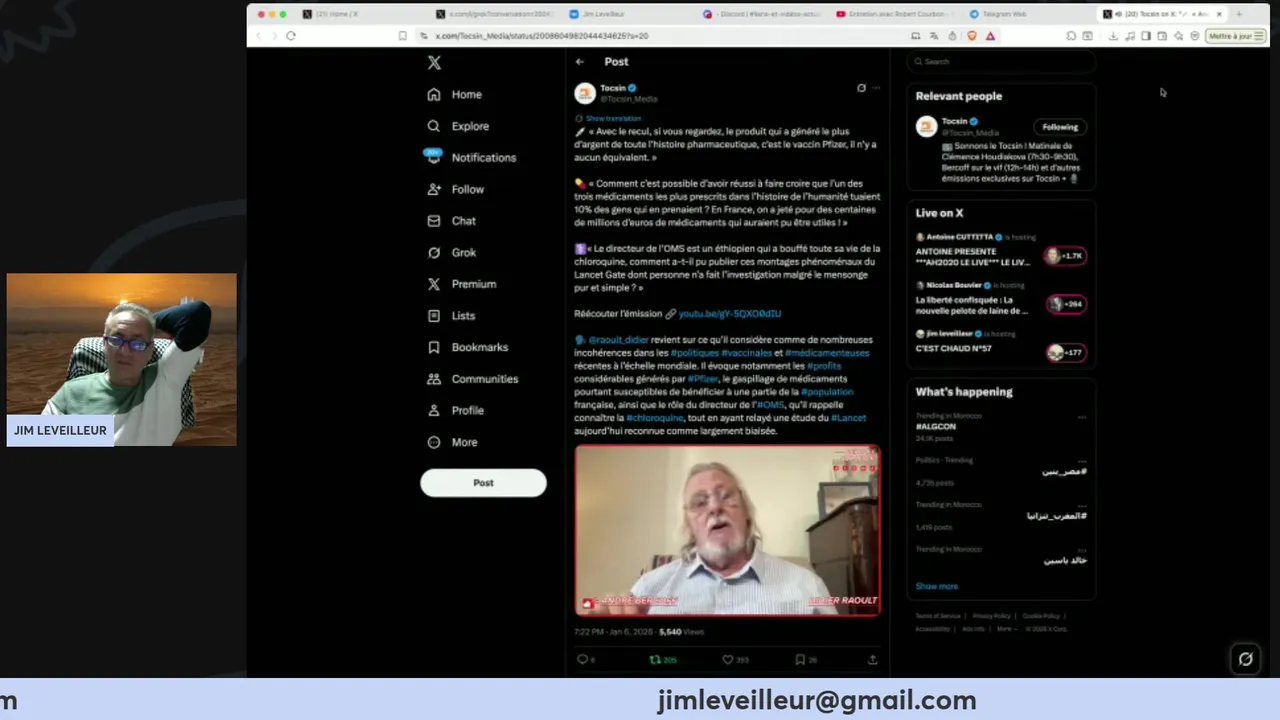Go to Home in X sidebar
This screenshot has height=720, width=1280.
point(455,94)
